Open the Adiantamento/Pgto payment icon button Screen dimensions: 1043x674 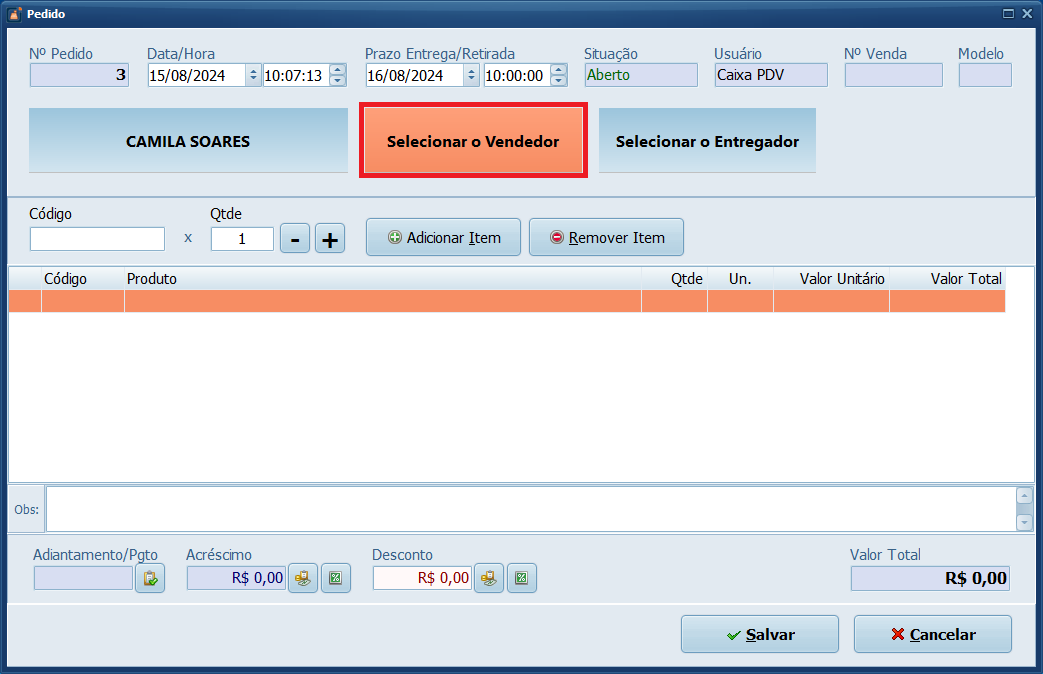(150, 578)
